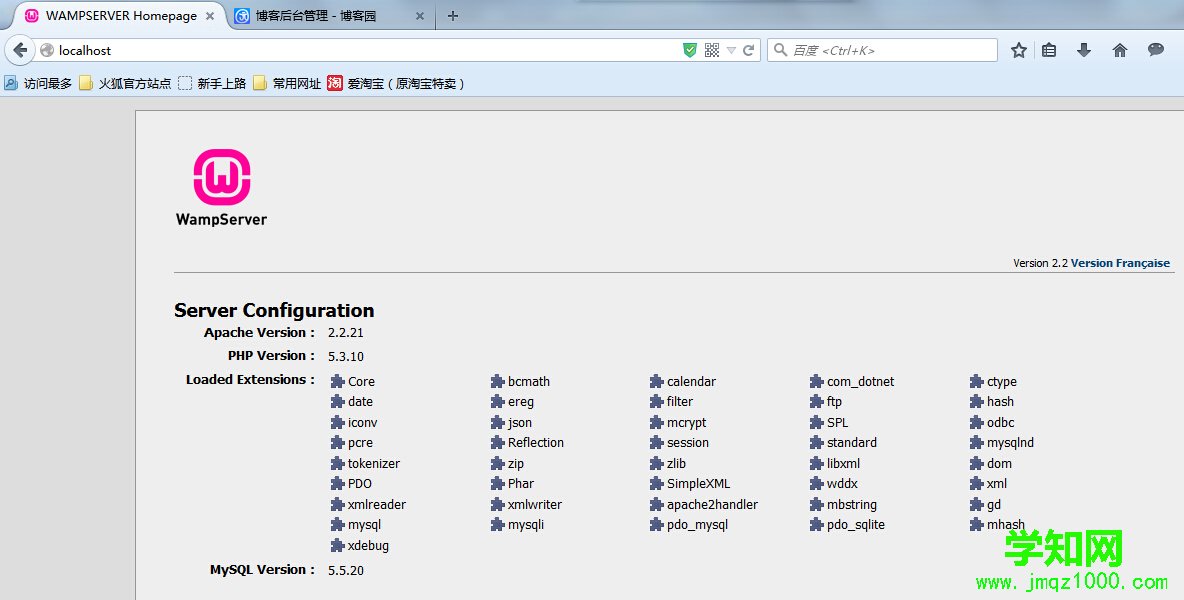Reload the page with the refresh icon
The width and height of the screenshot is (1184, 600).
tap(748, 50)
